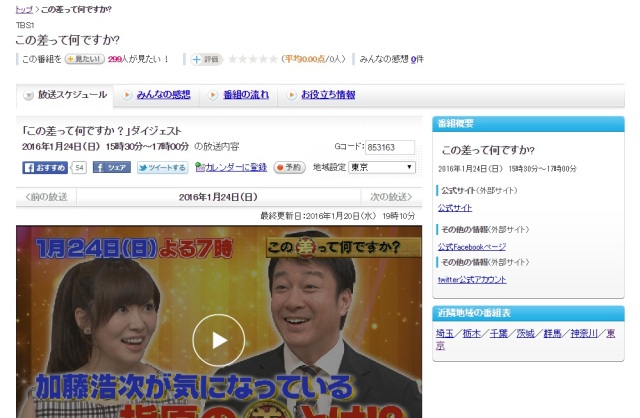Click the star rating bar
This screenshot has width=640, height=418.
coord(252,59)
